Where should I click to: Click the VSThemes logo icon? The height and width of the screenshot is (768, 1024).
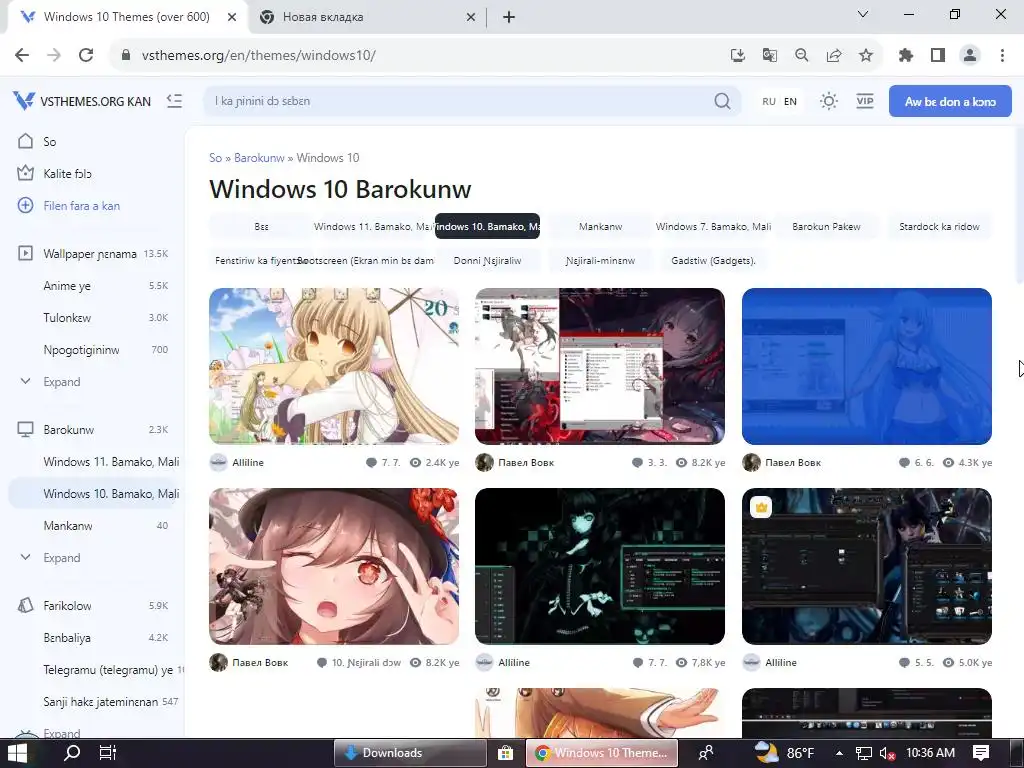(x=24, y=101)
